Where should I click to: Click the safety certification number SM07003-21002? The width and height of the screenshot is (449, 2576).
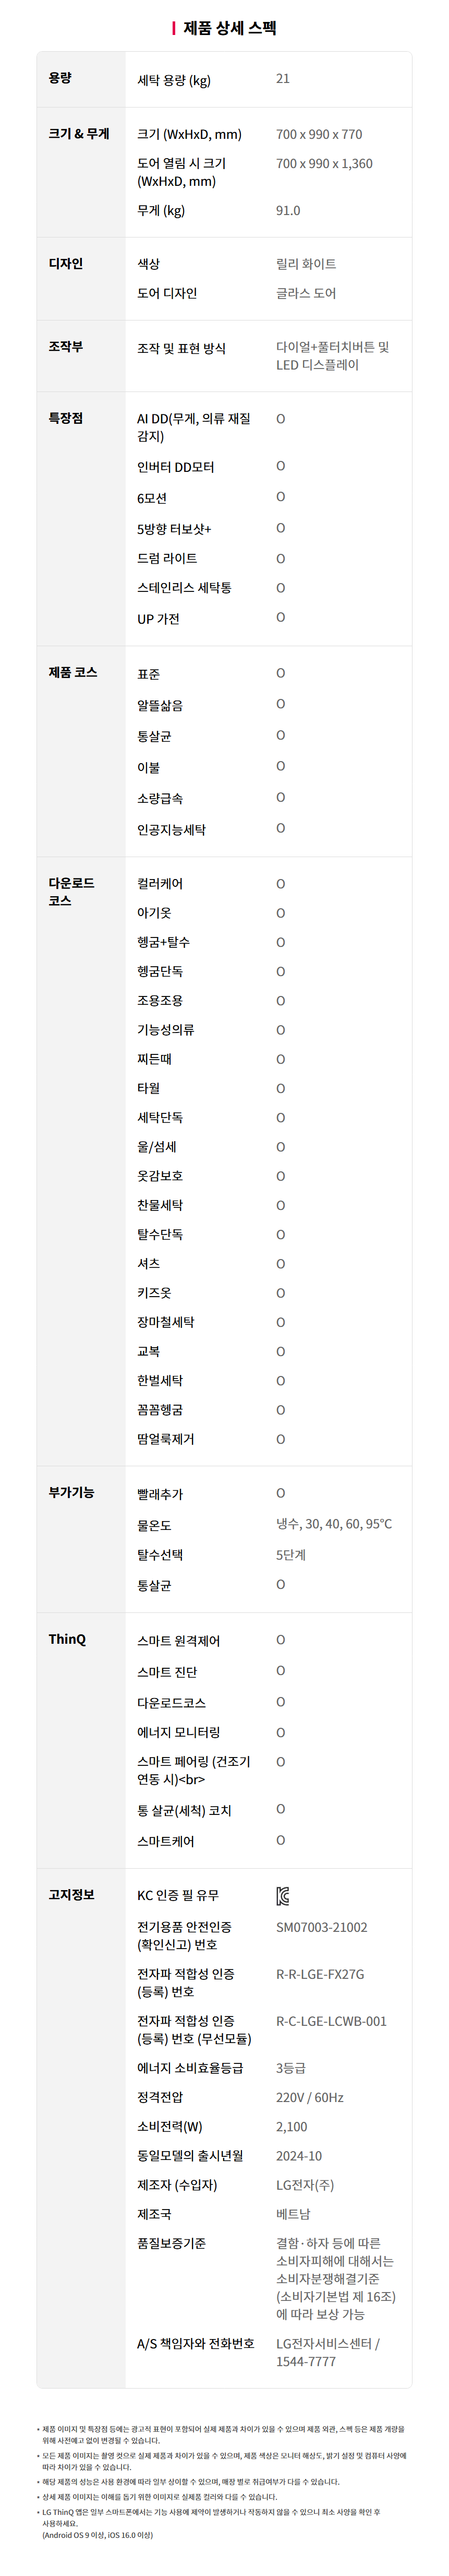321,1927
